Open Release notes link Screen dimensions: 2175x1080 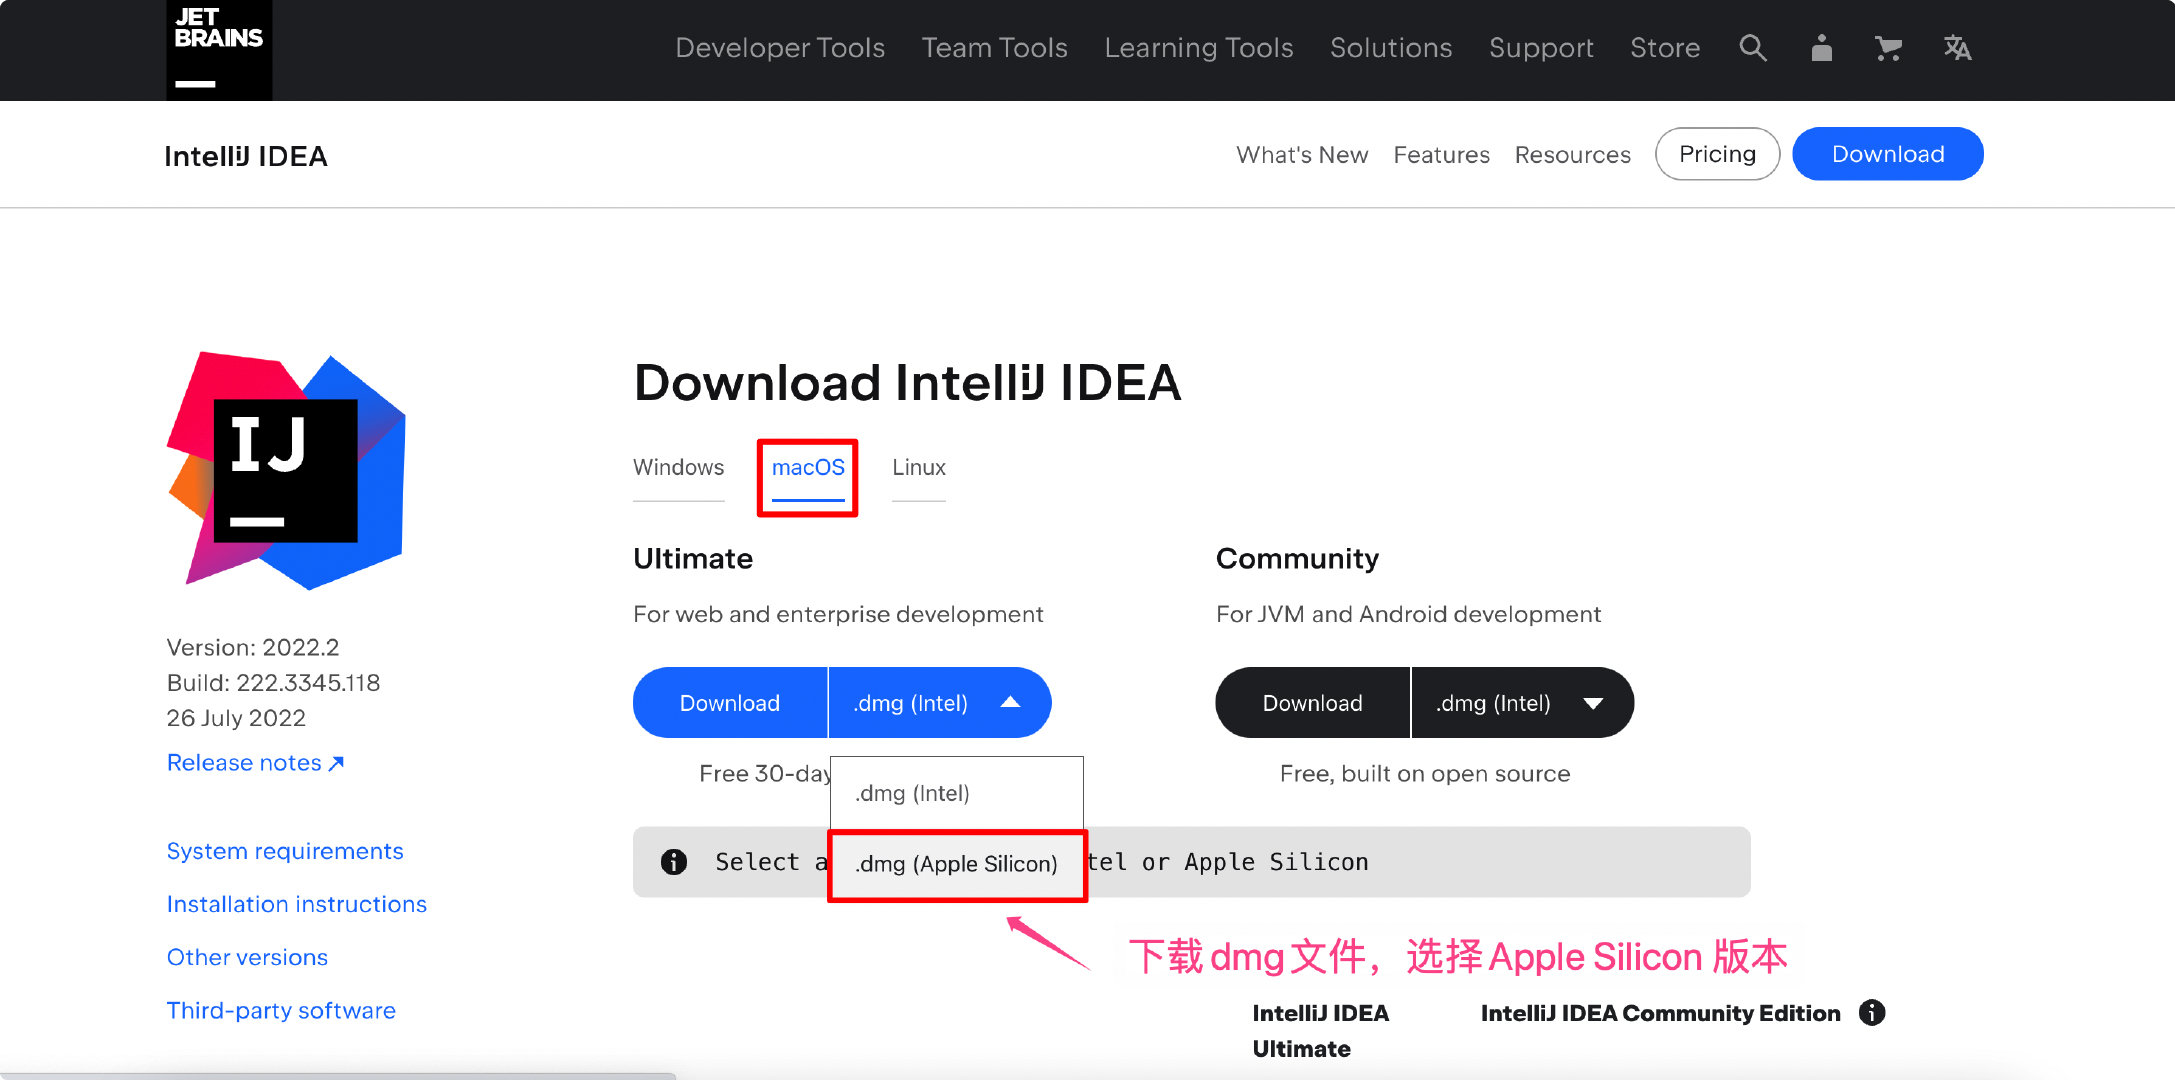255,763
